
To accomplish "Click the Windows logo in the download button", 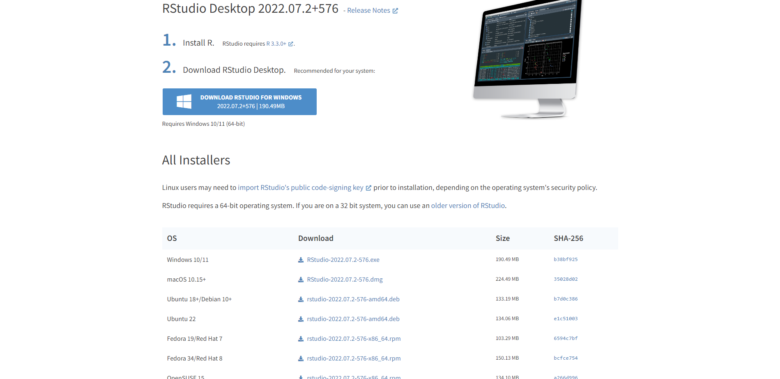I will [x=184, y=102].
